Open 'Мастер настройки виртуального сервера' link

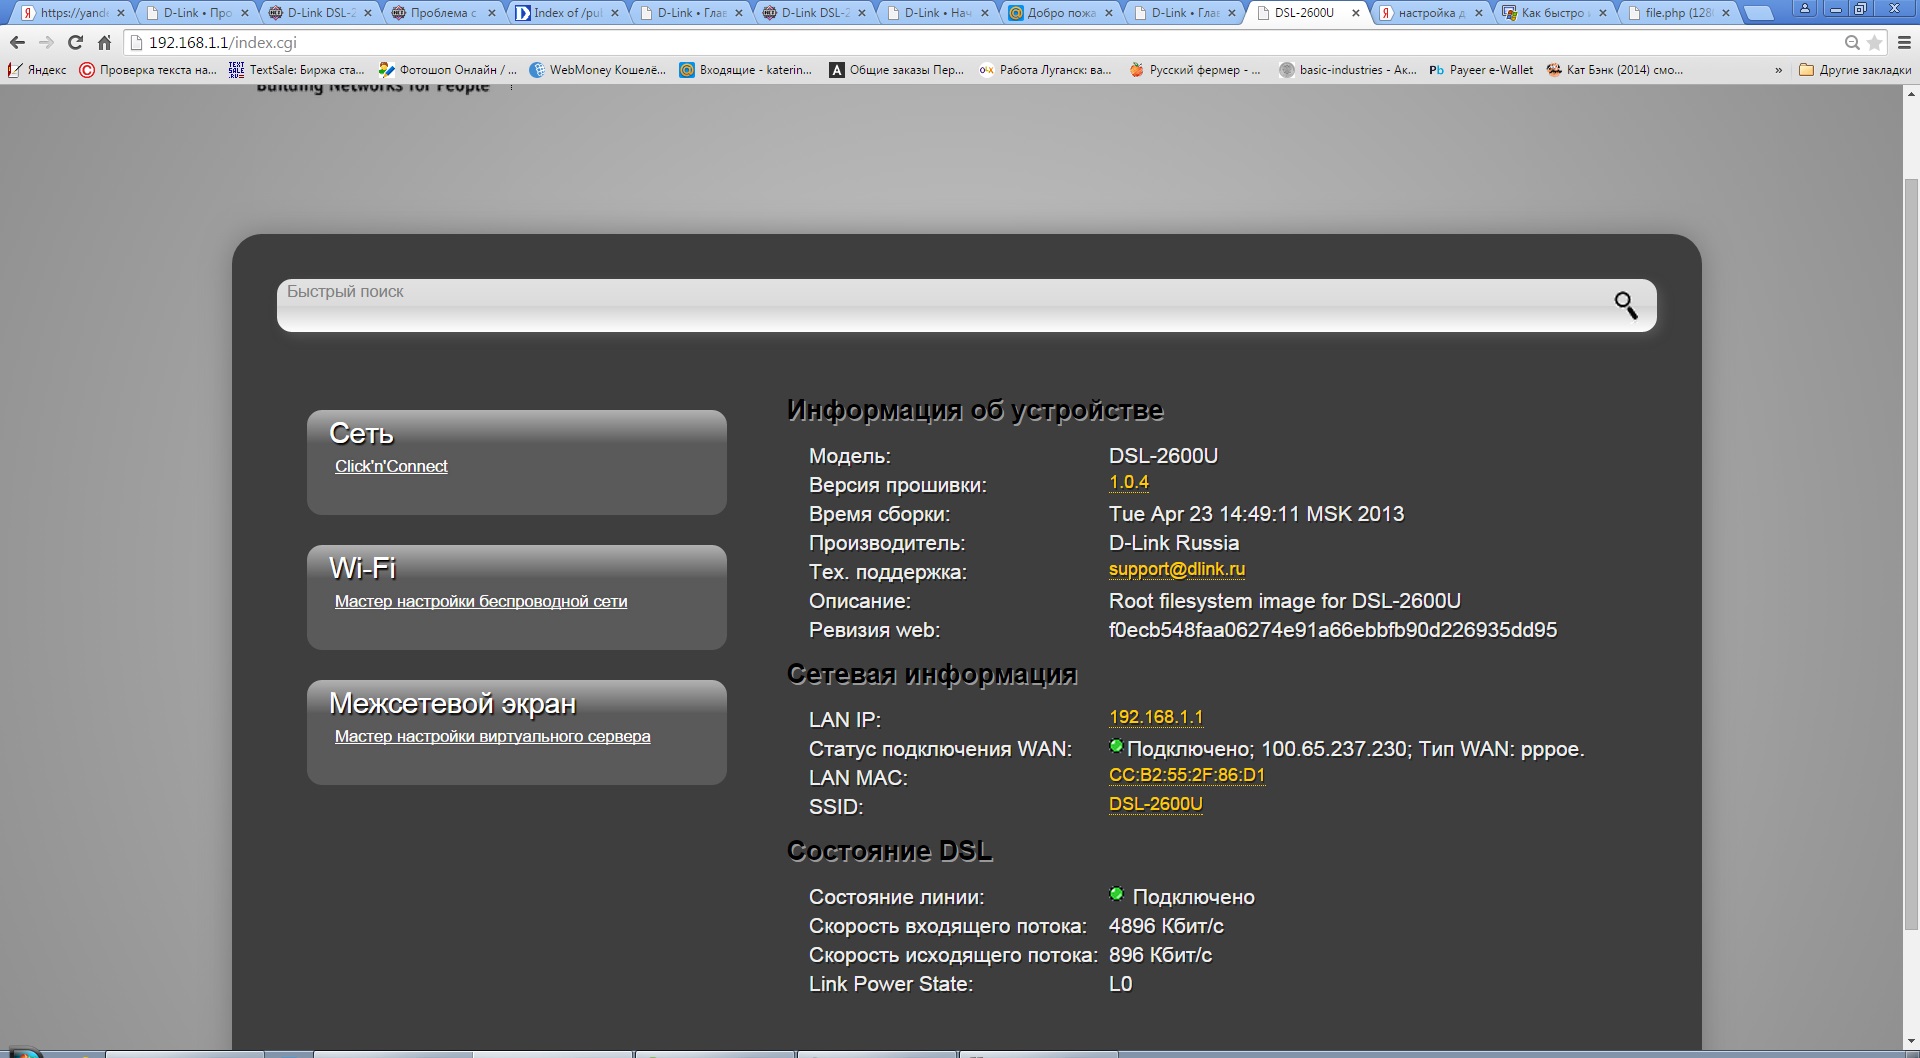pyautogui.click(x=492, y=737)
